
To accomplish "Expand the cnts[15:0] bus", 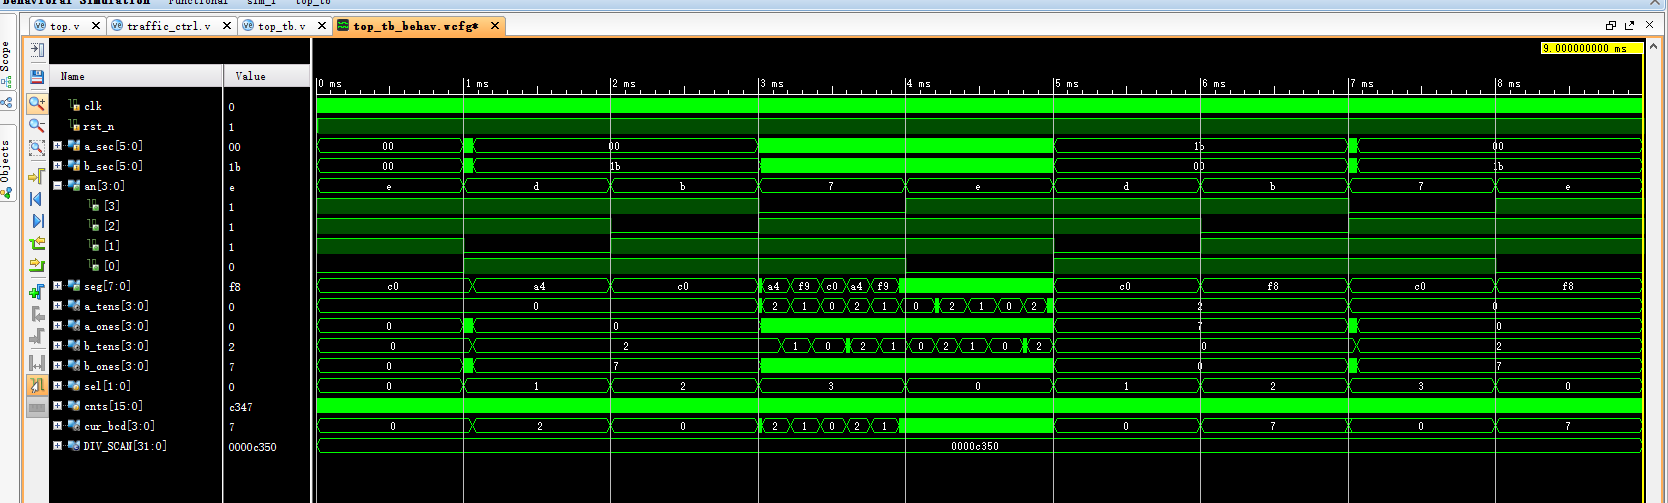I will 57,406.
